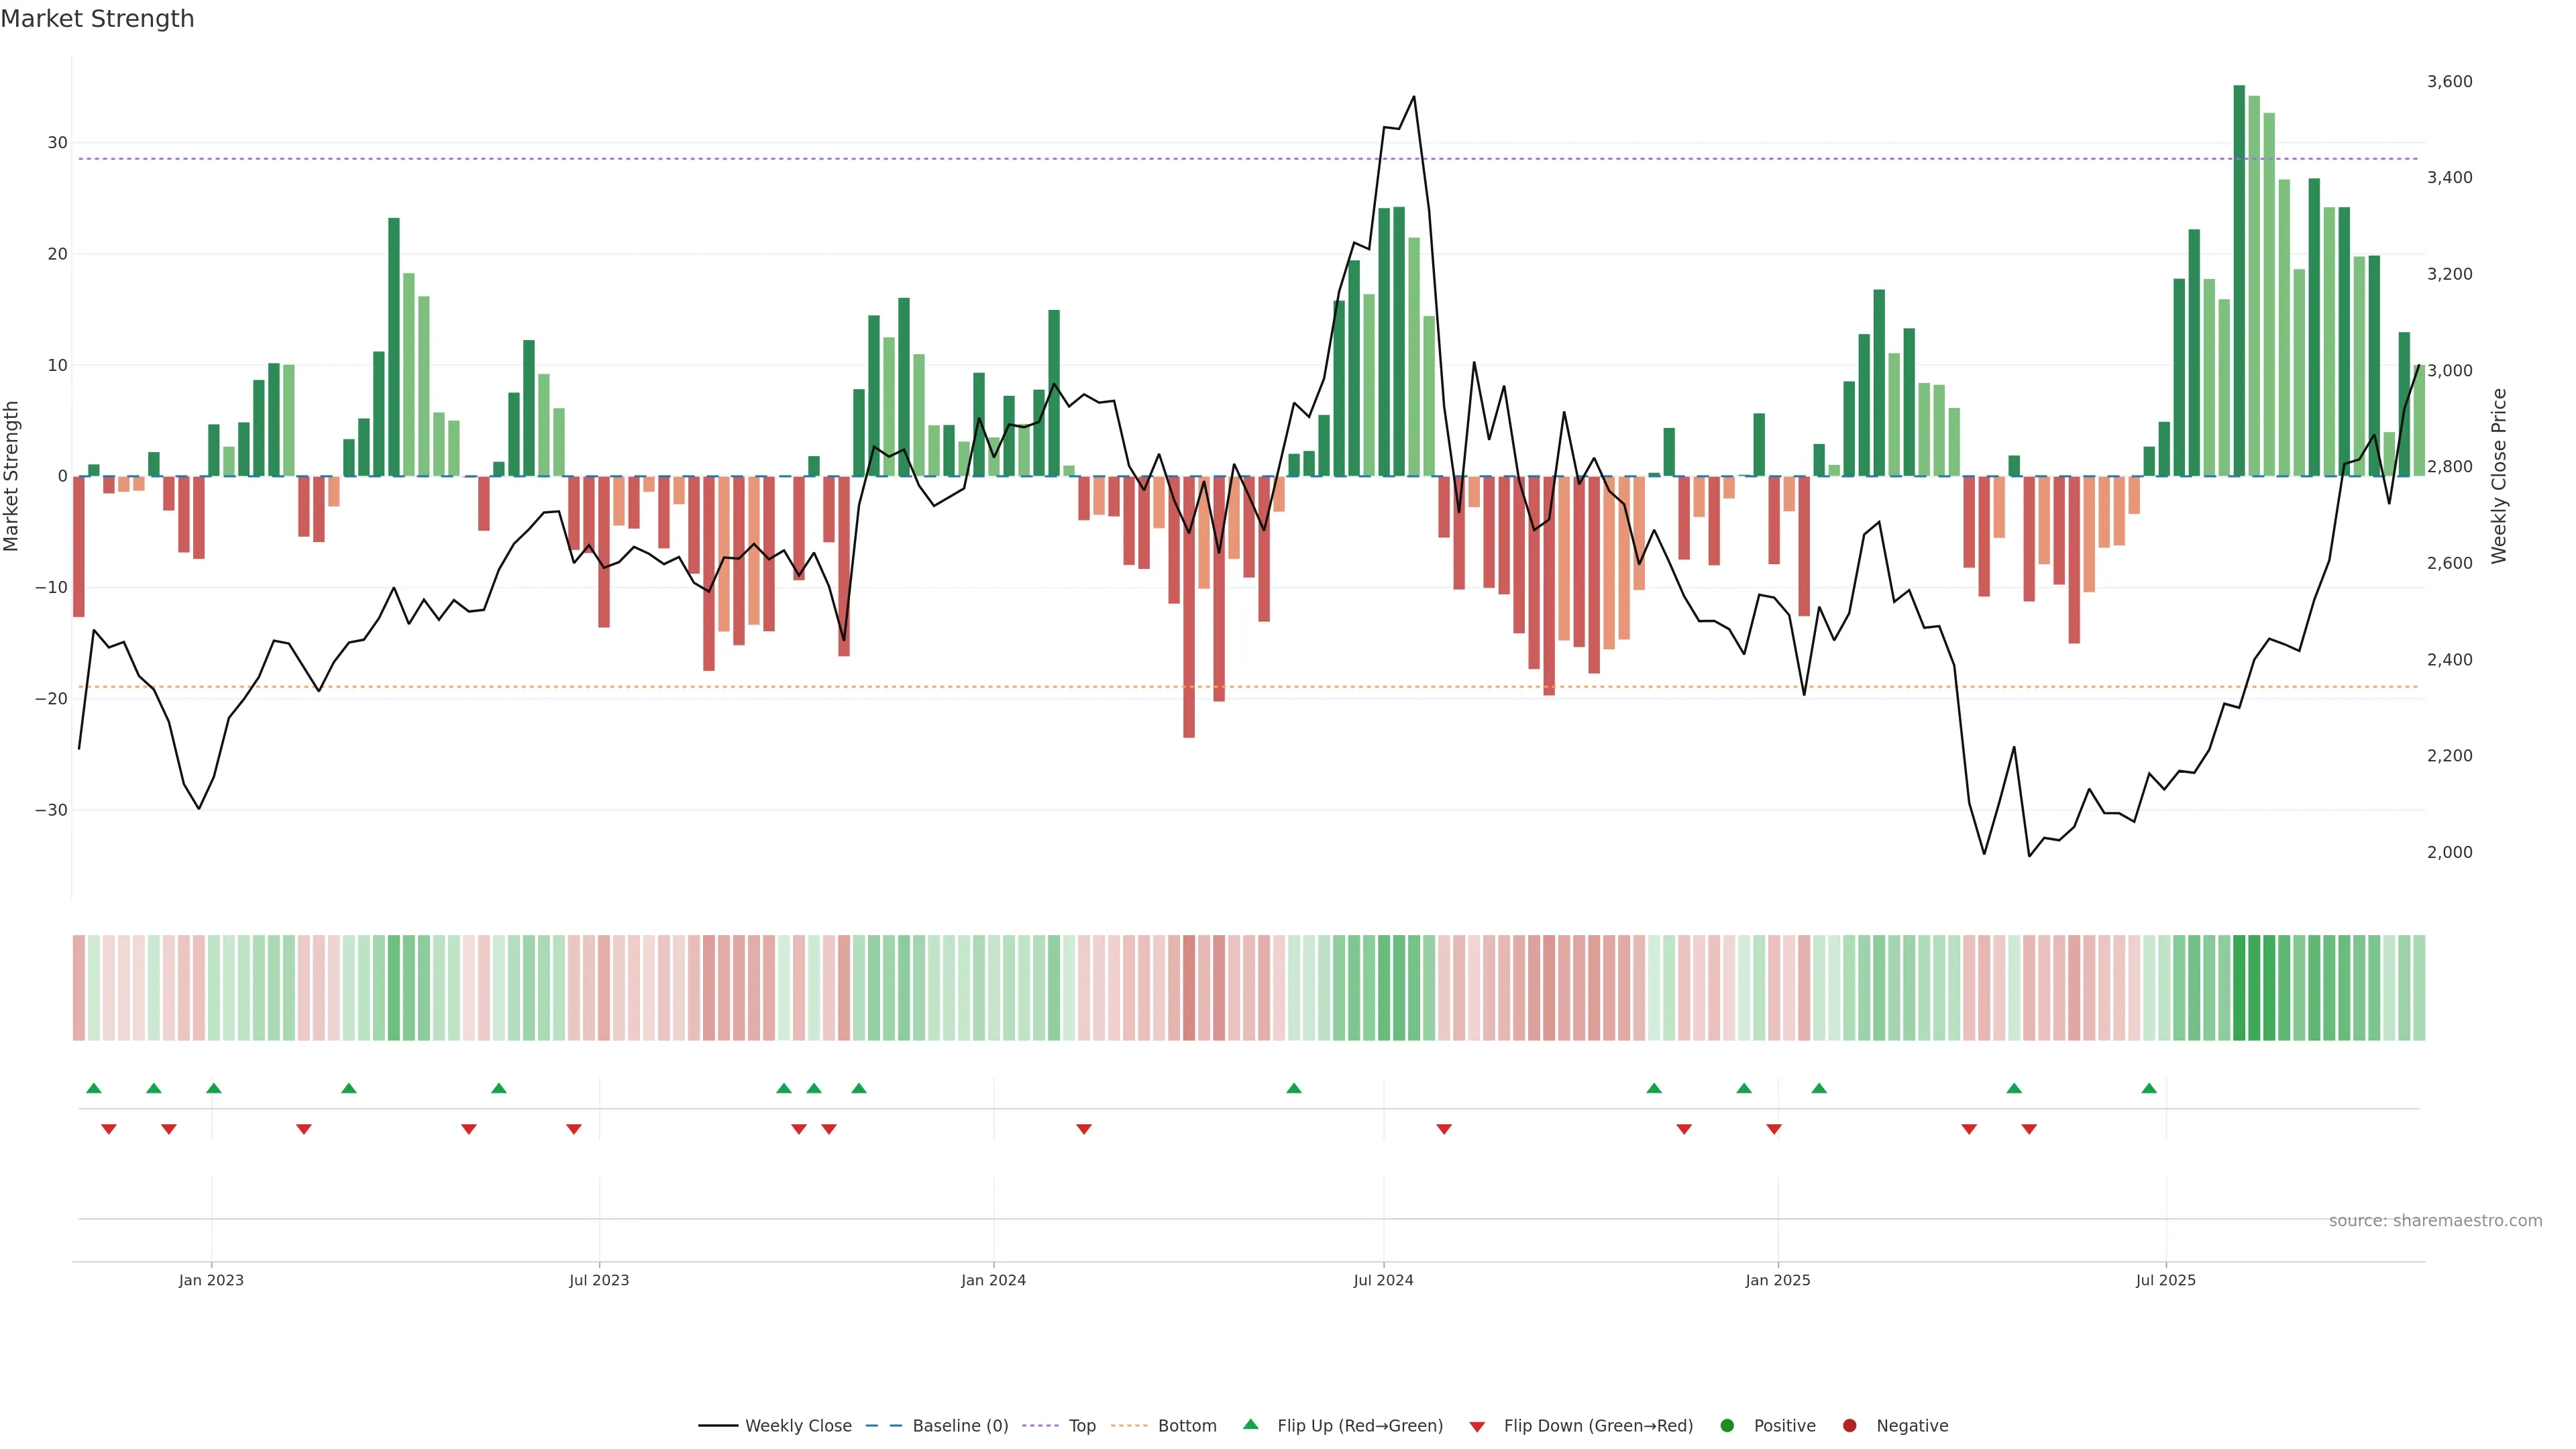Click the tallest dark green bar after Jul 2025
The width and height of the screenshot is (2576, 1449).
[x=2239, y=280]
